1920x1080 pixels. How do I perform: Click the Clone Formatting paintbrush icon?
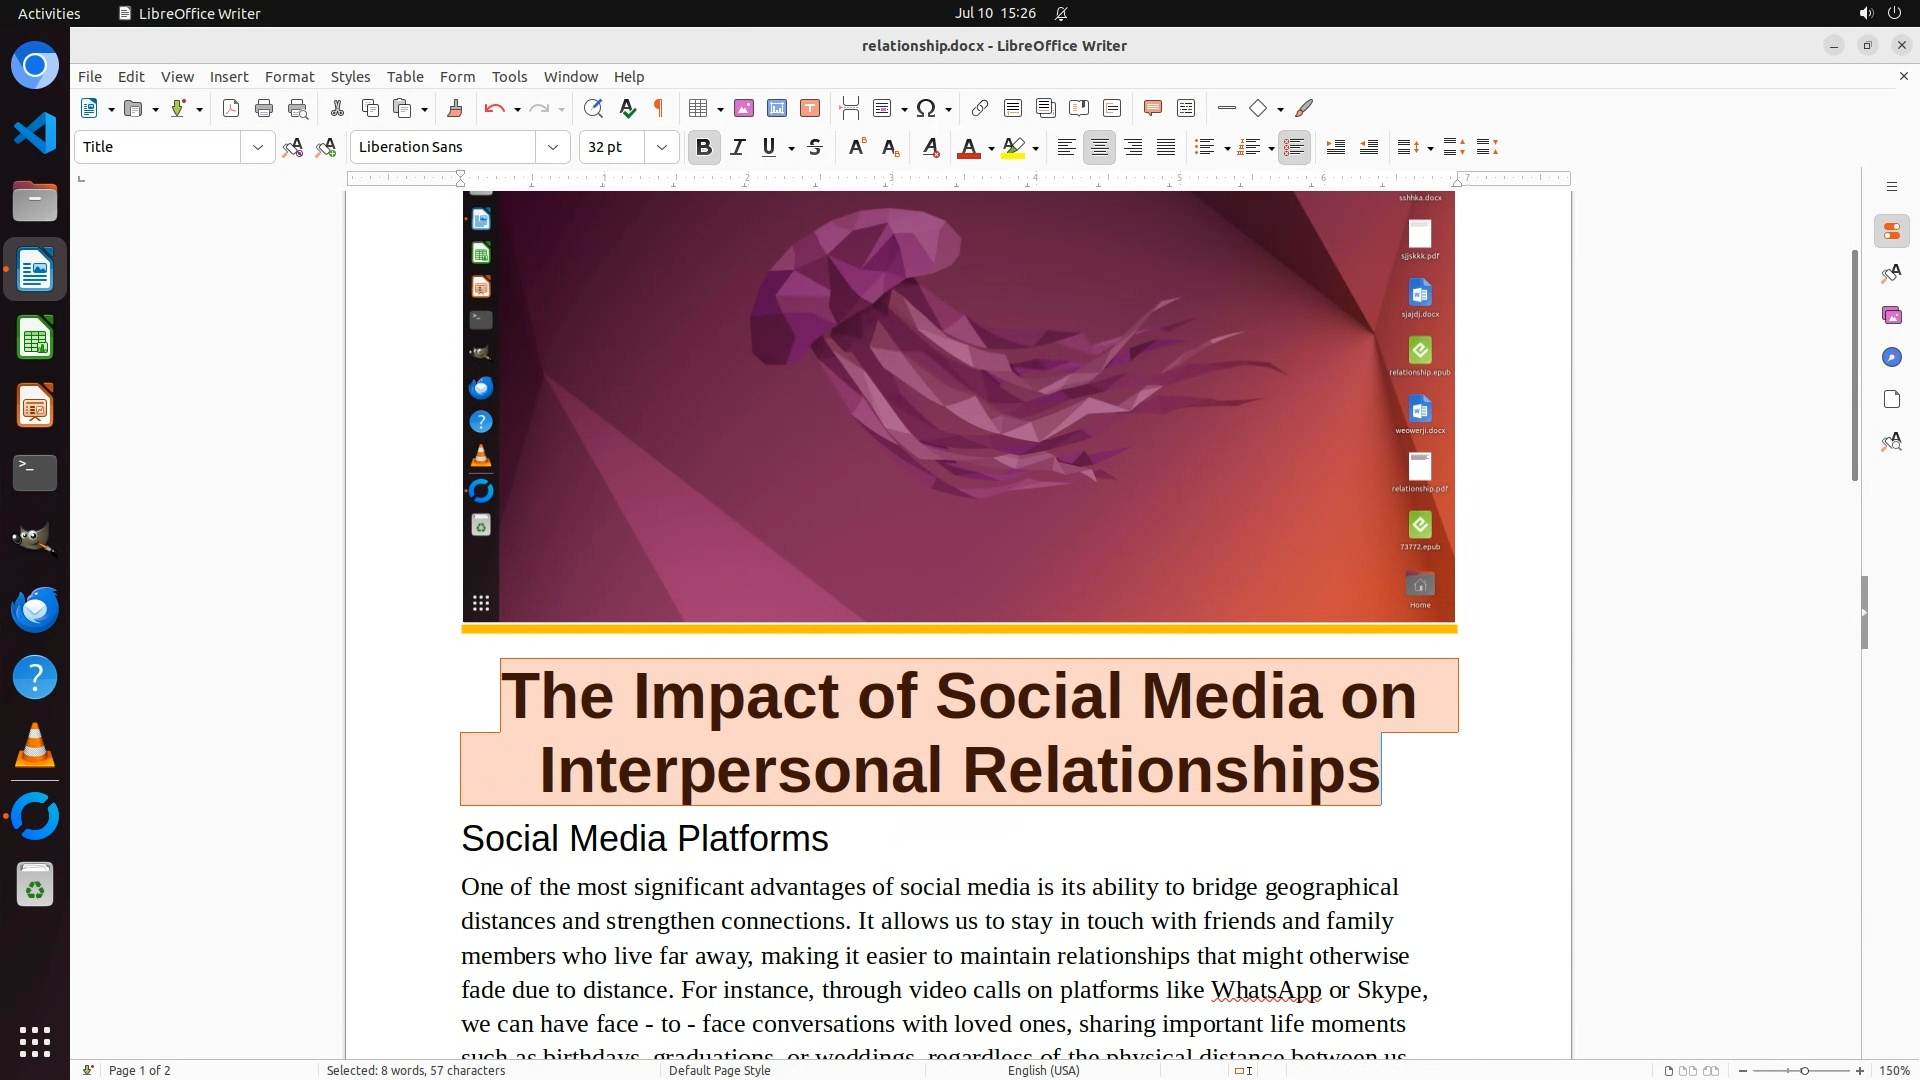[x=454, y=108]
